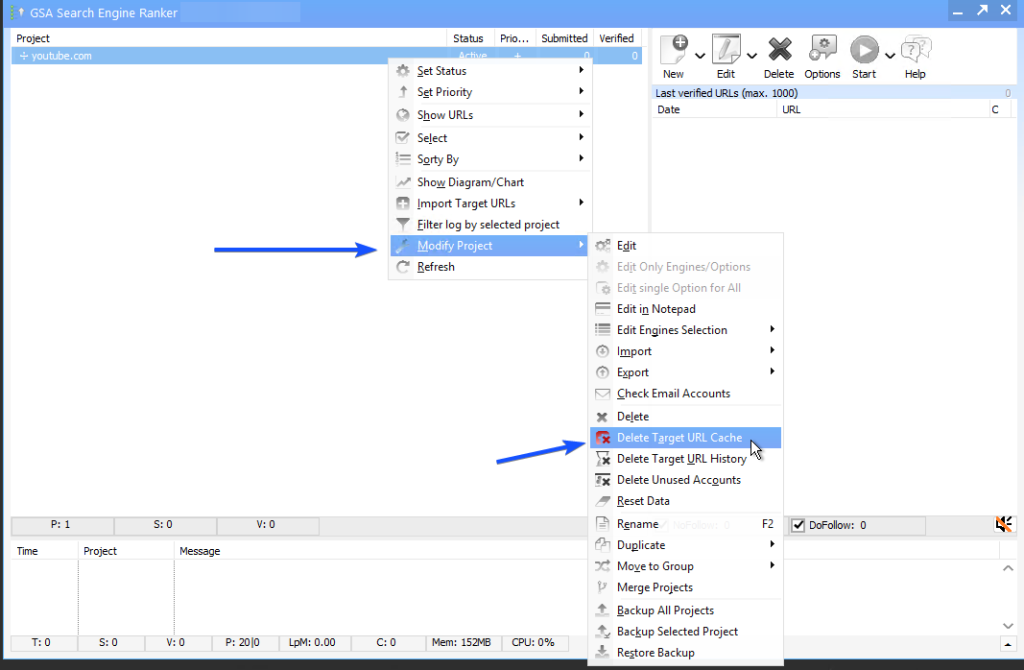Open the Edit button dropdown arrow
Screen dimensions: 1024x670
coord(751,55)
